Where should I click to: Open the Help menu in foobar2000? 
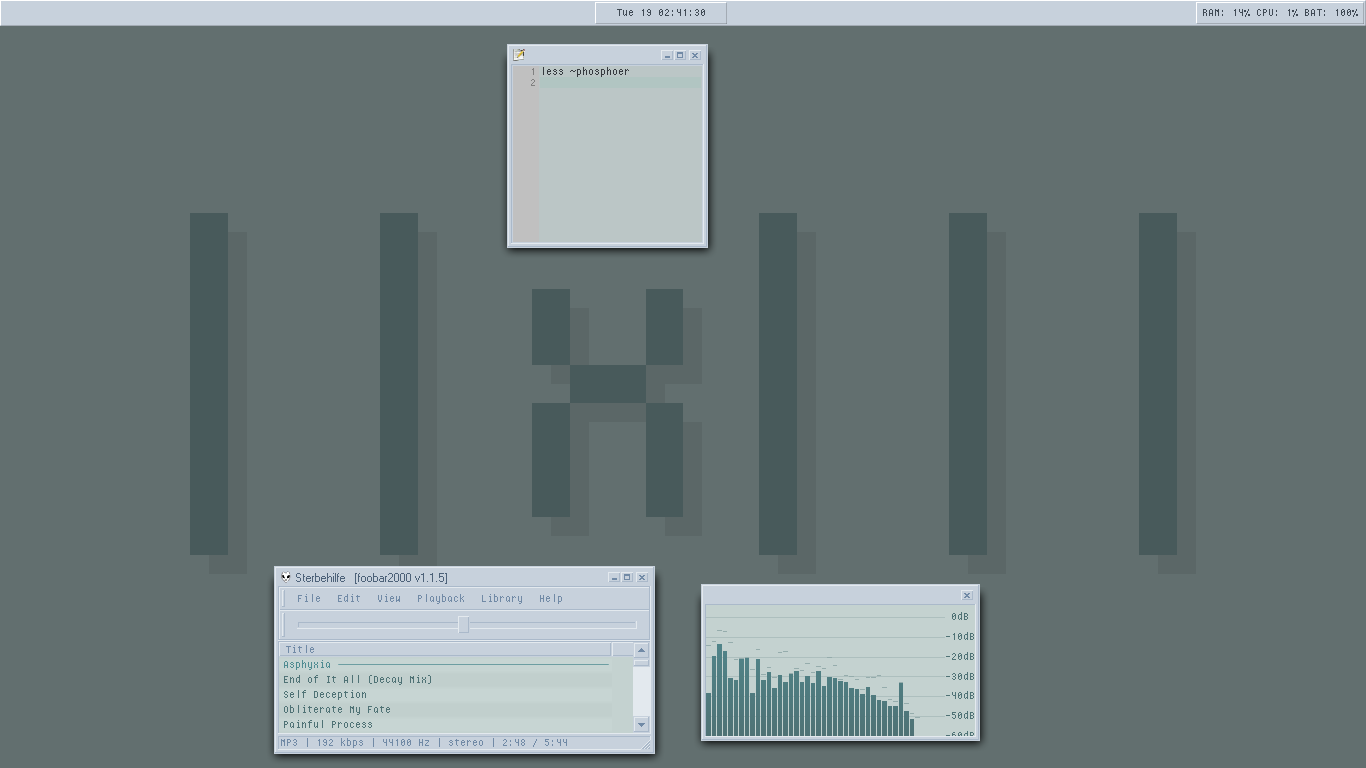tap(551, 598)
